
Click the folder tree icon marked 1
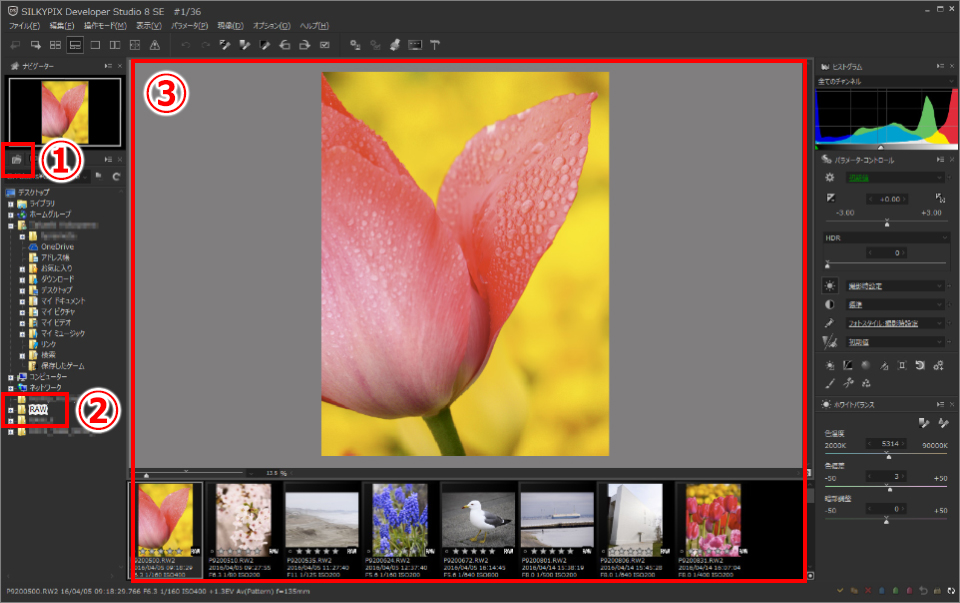pyautogui.click(x=17, y=159)
